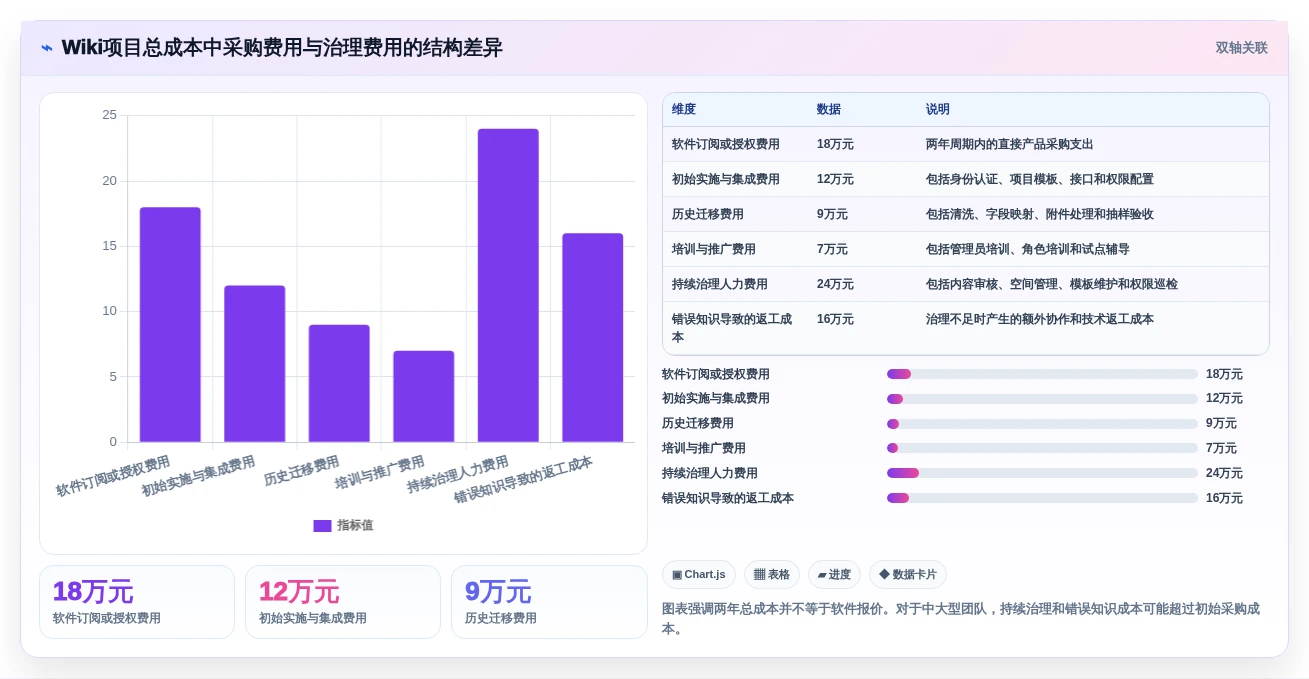Click the y-axis label 25

coord(109,115)
